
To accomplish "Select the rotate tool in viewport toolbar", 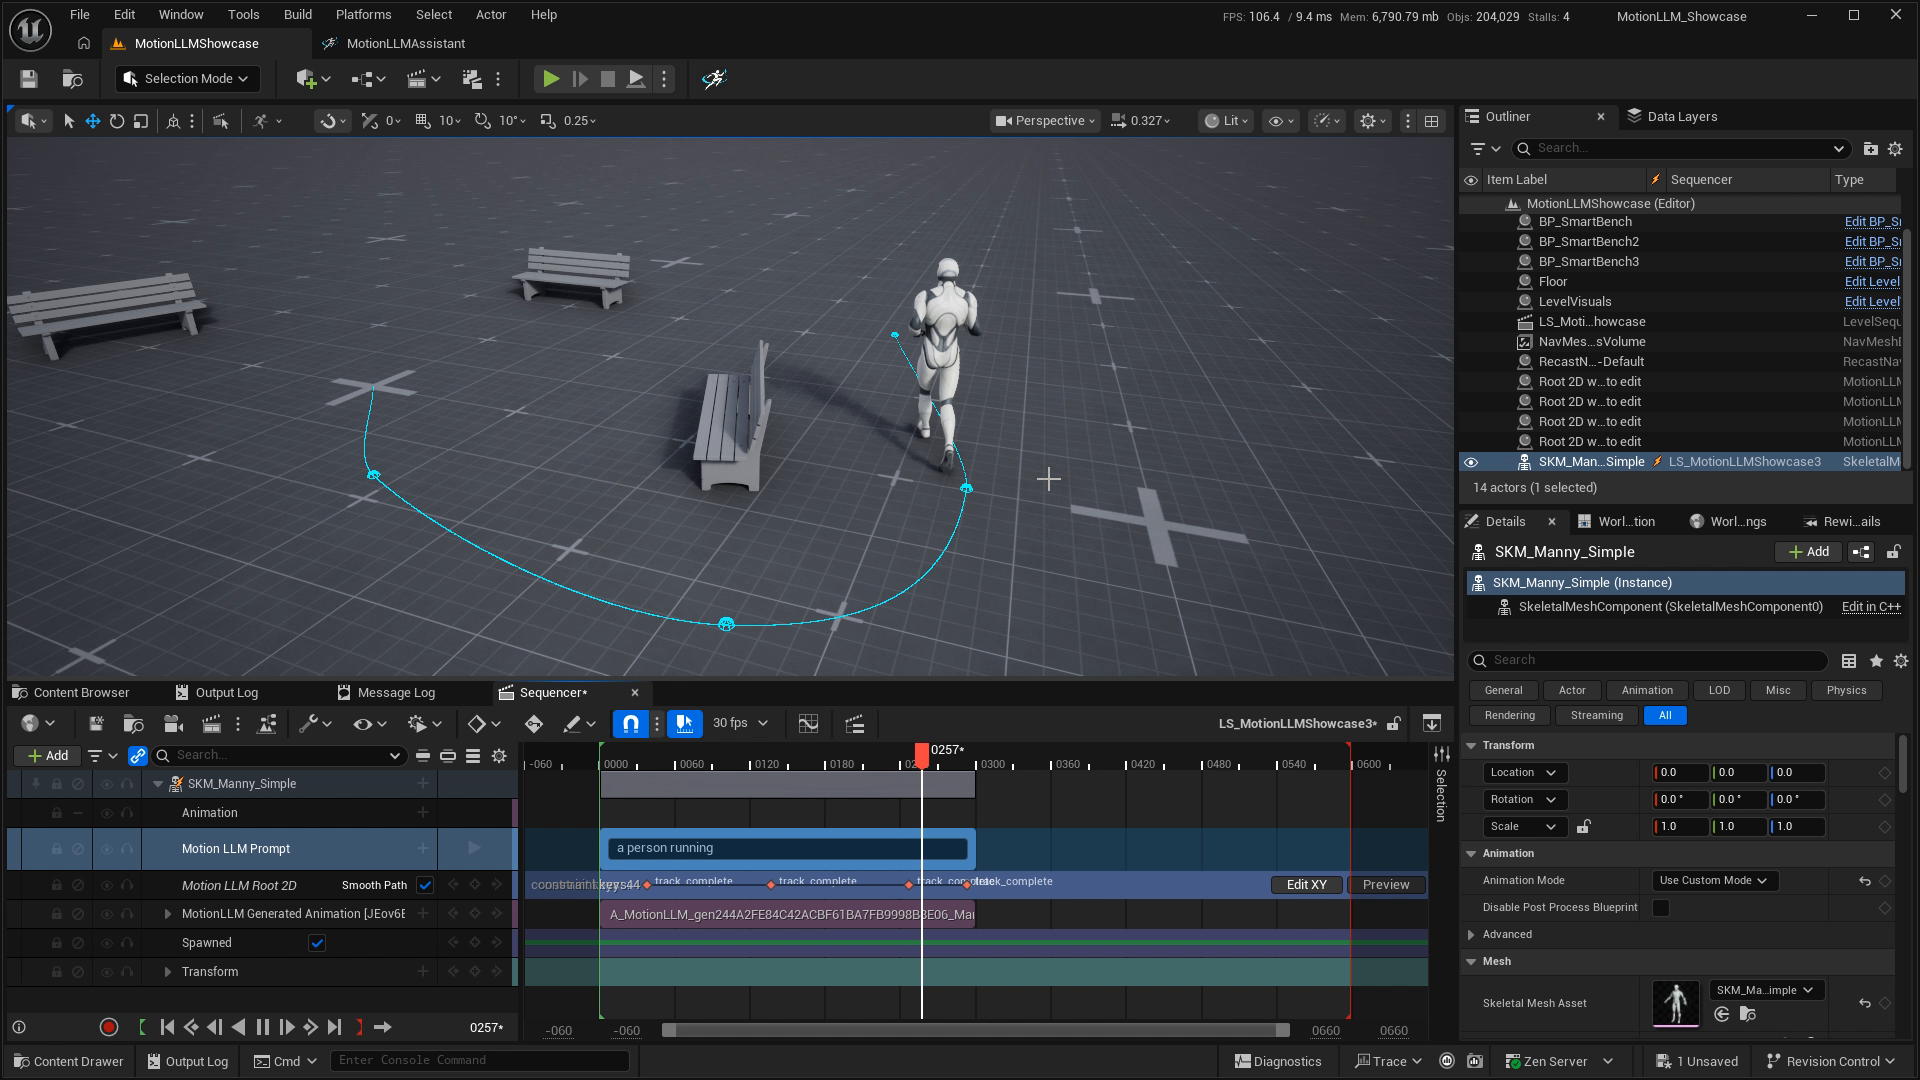I will [x=117, y=121].
